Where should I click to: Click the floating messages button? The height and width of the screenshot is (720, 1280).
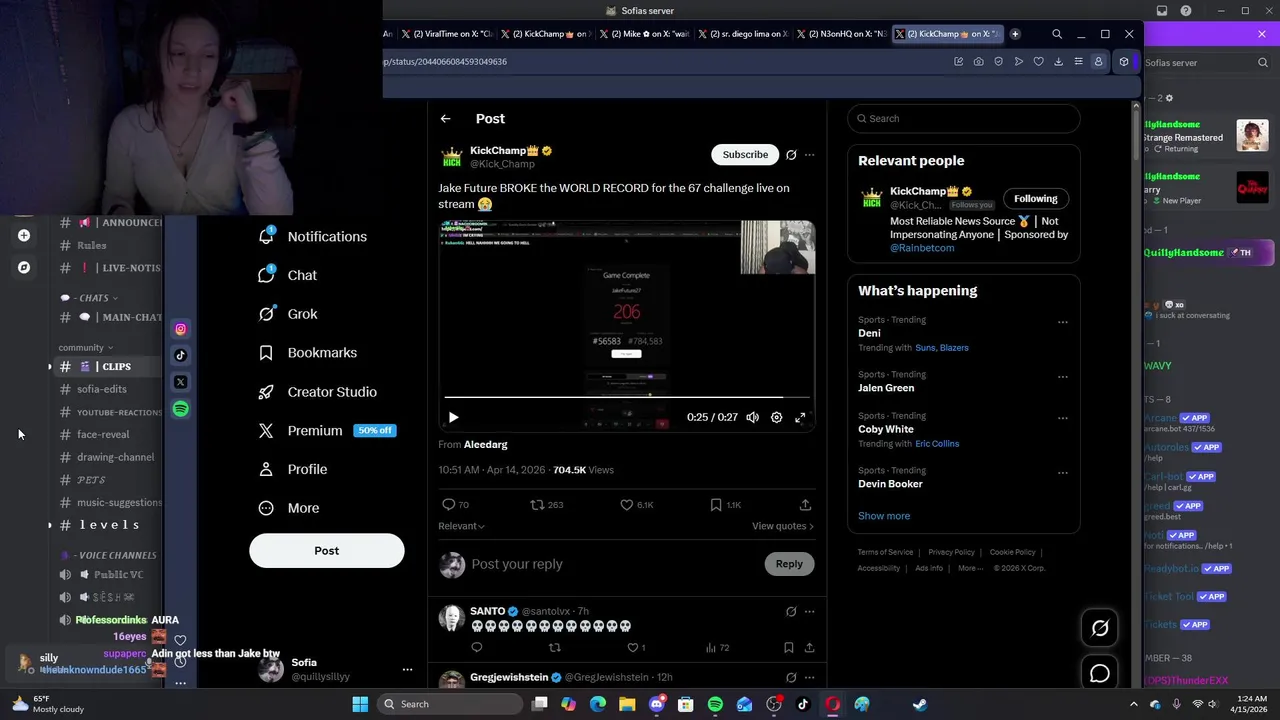pos(1100,674)
